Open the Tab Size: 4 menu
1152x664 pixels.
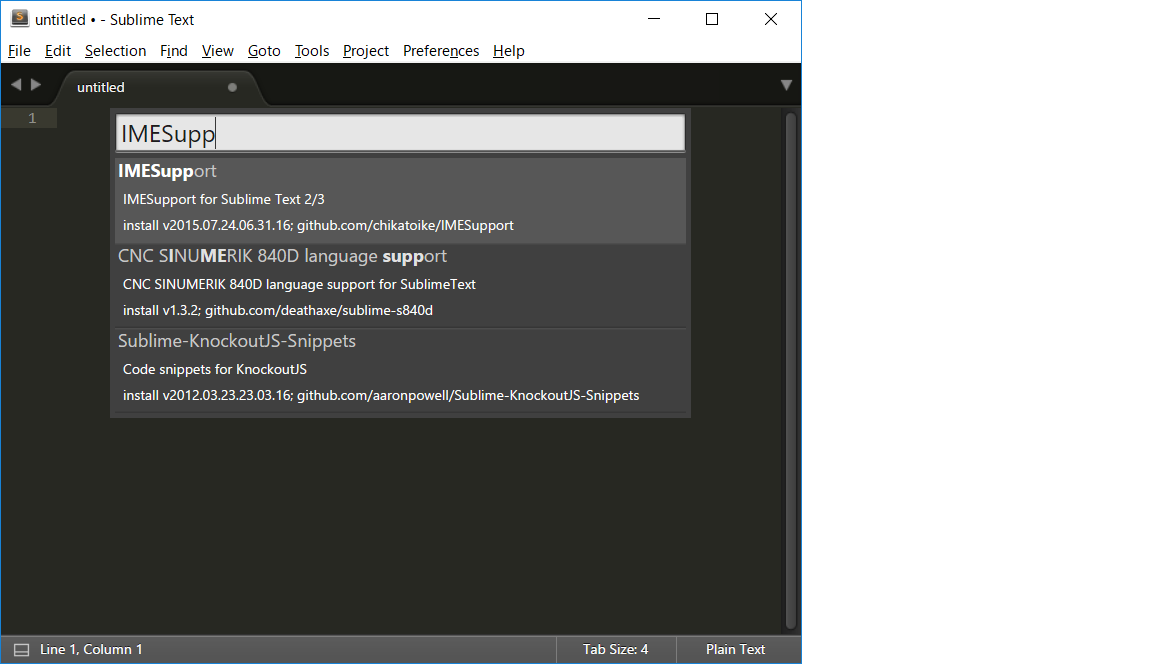615,649
